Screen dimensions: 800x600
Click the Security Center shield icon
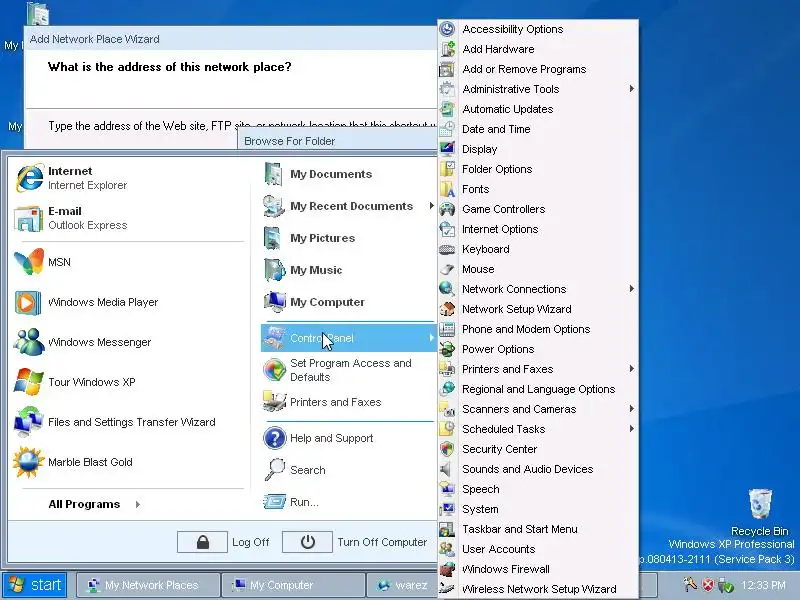pos(447,449)
